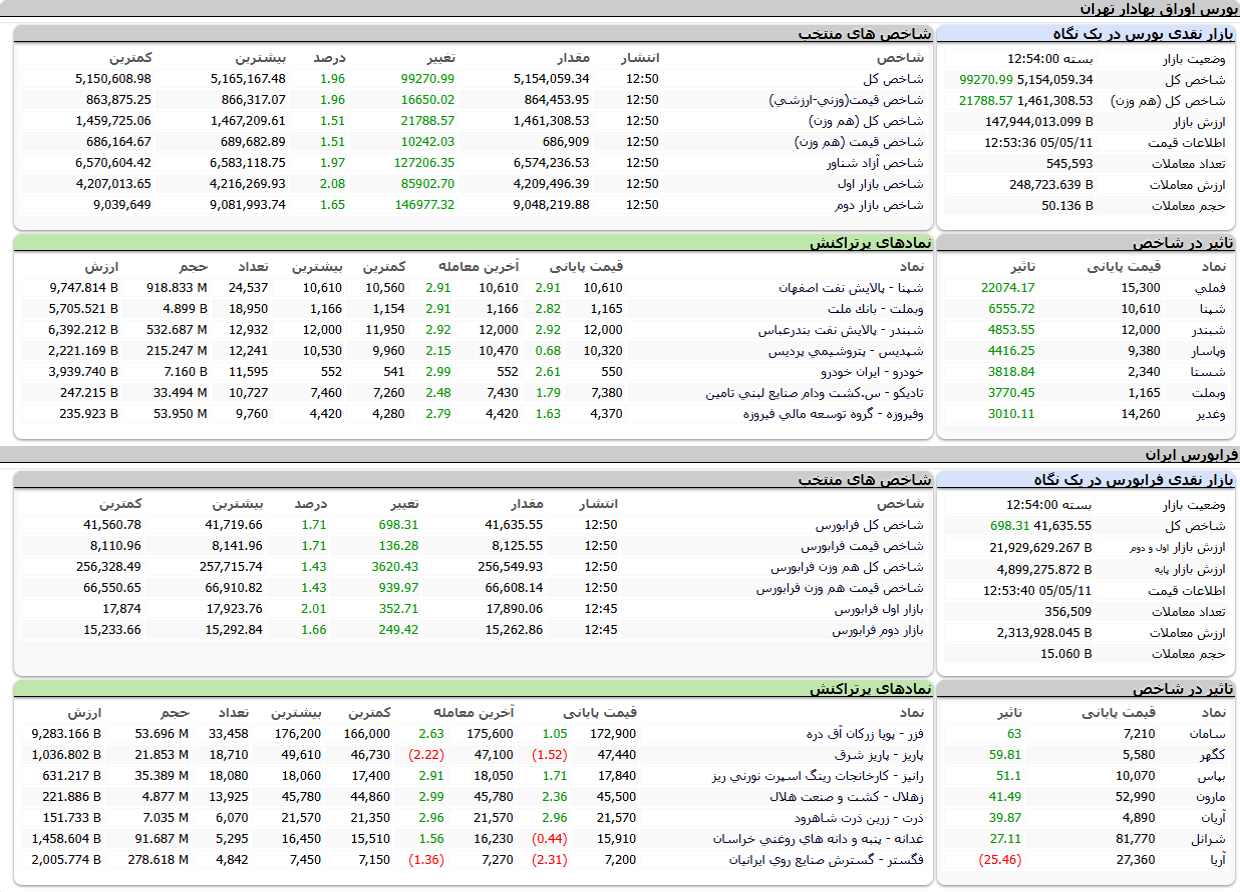
Task: Select 'وپاسار' in the index impact table
Action: (1207, 351)
